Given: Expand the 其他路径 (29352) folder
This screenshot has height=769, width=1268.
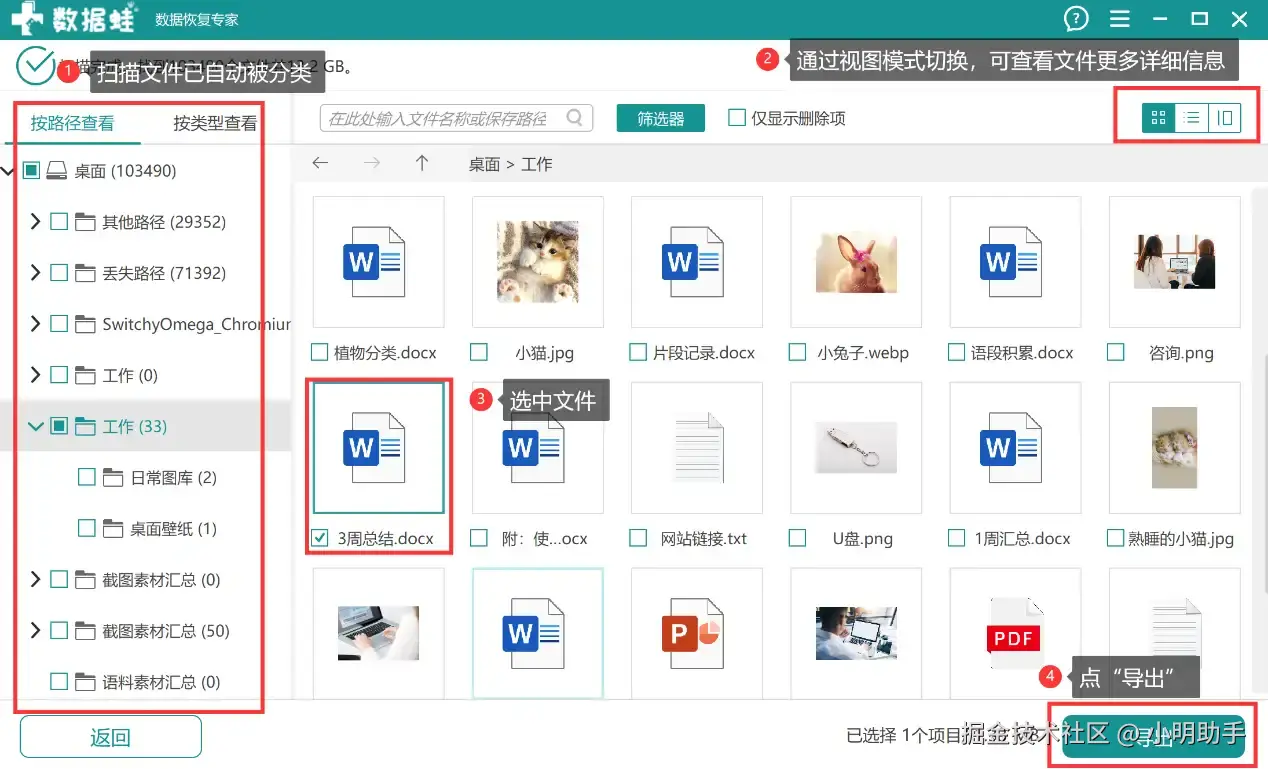Looking at the screenshot, I should 36,222.
